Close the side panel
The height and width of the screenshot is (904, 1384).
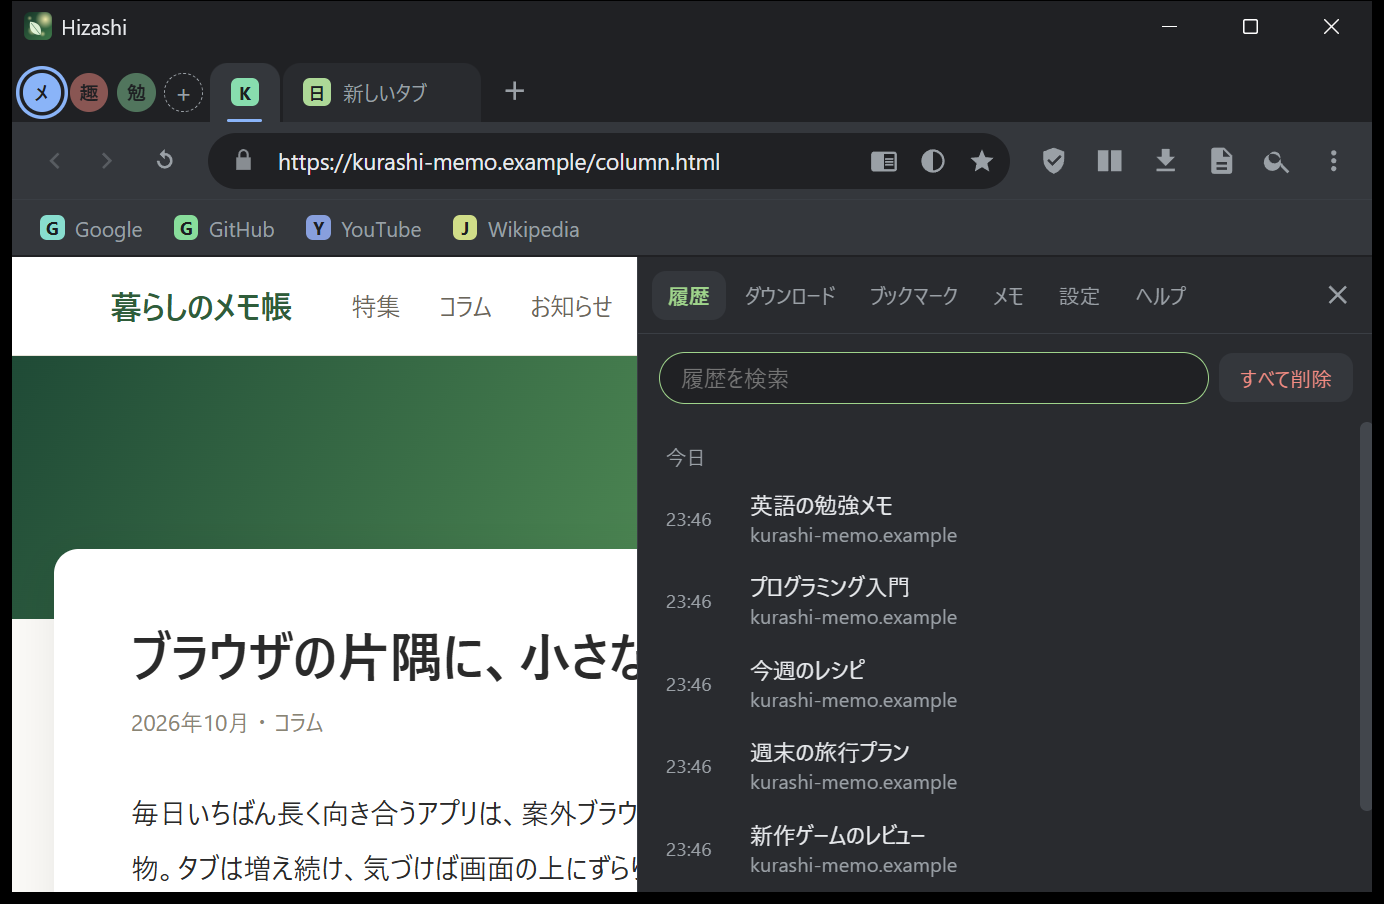click(x=1337, y=295)
